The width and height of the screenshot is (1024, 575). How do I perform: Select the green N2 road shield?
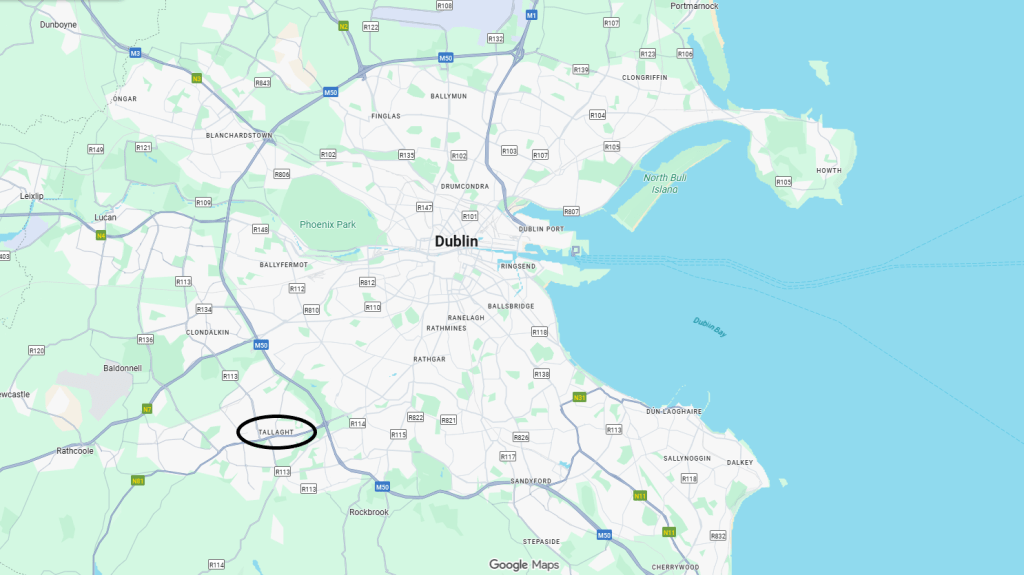tap(344, 26)
